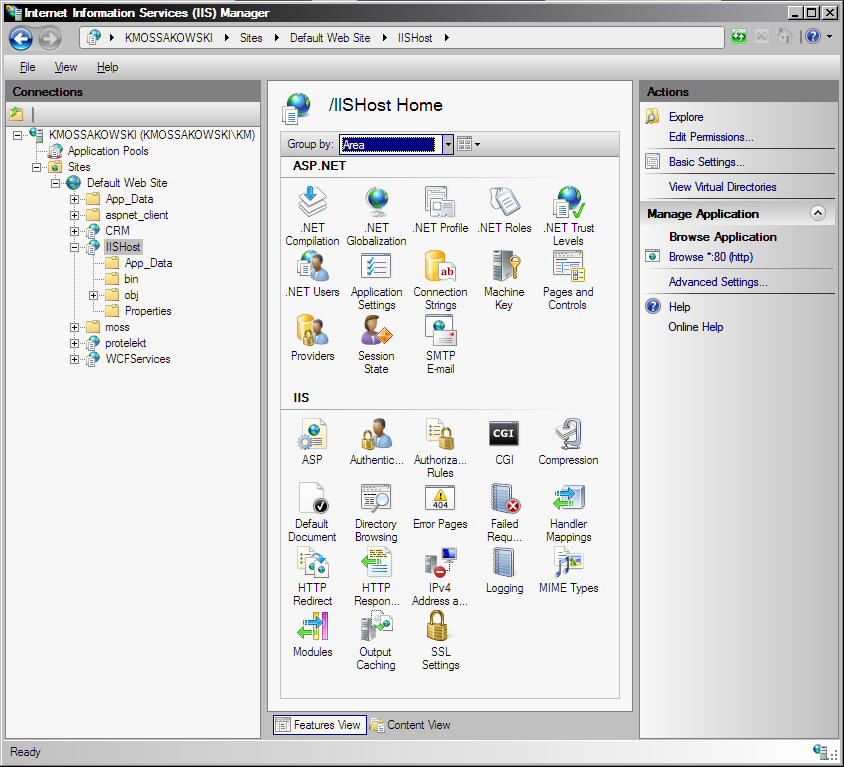Open Authentication feature
Image resolution: width=844 pixels, height=767 pixels.
(376, 442)
